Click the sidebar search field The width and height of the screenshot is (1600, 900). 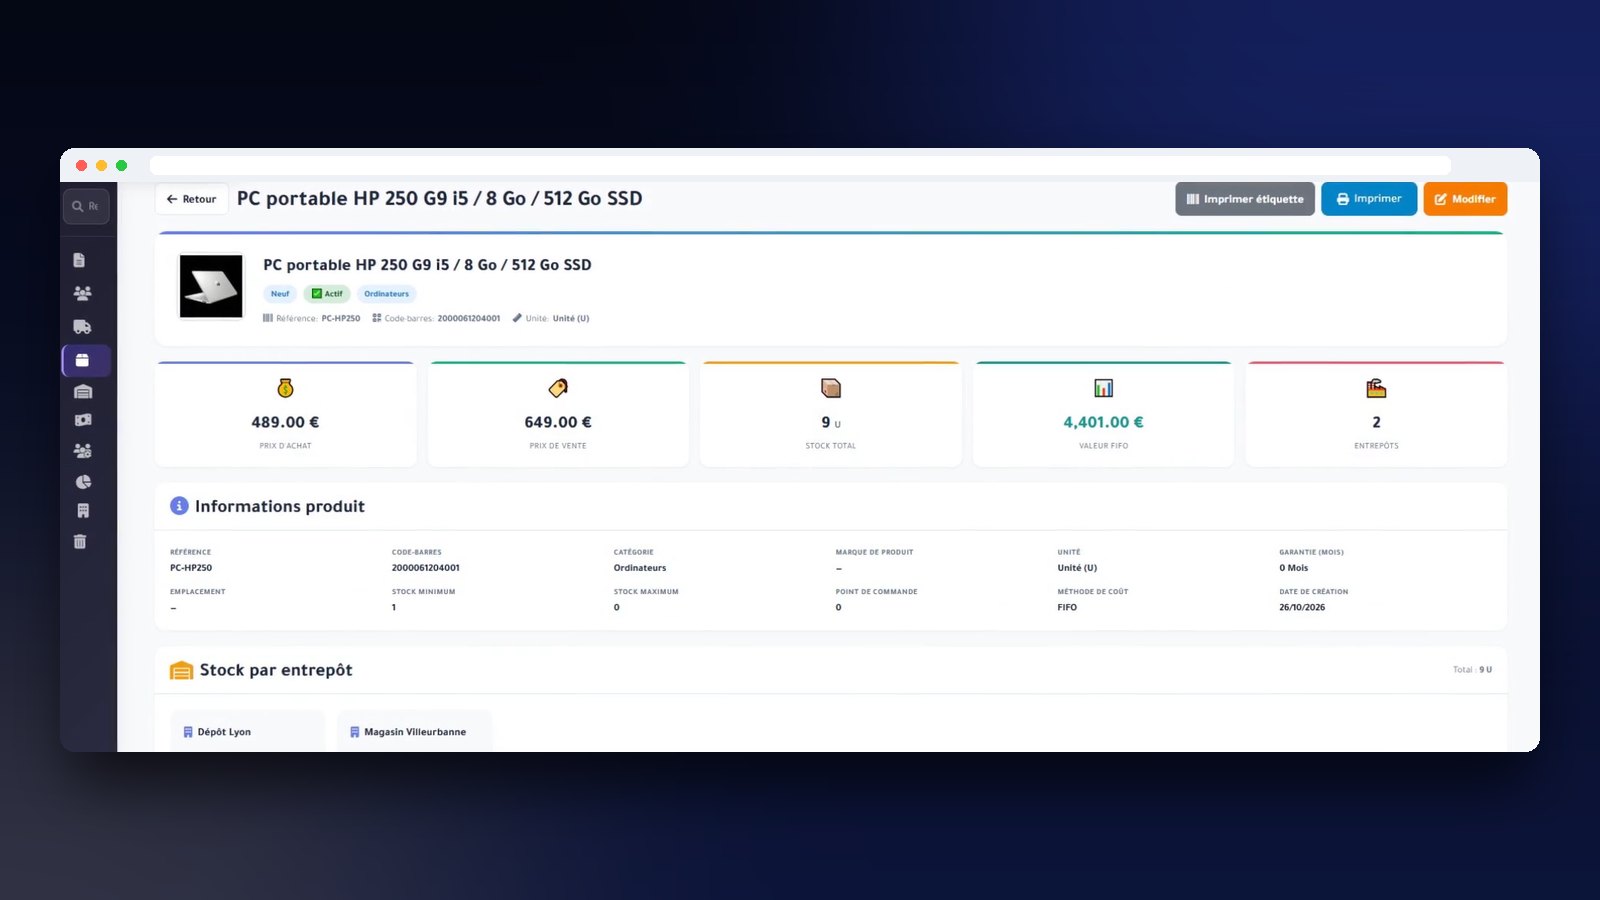(x=86, y=206)
